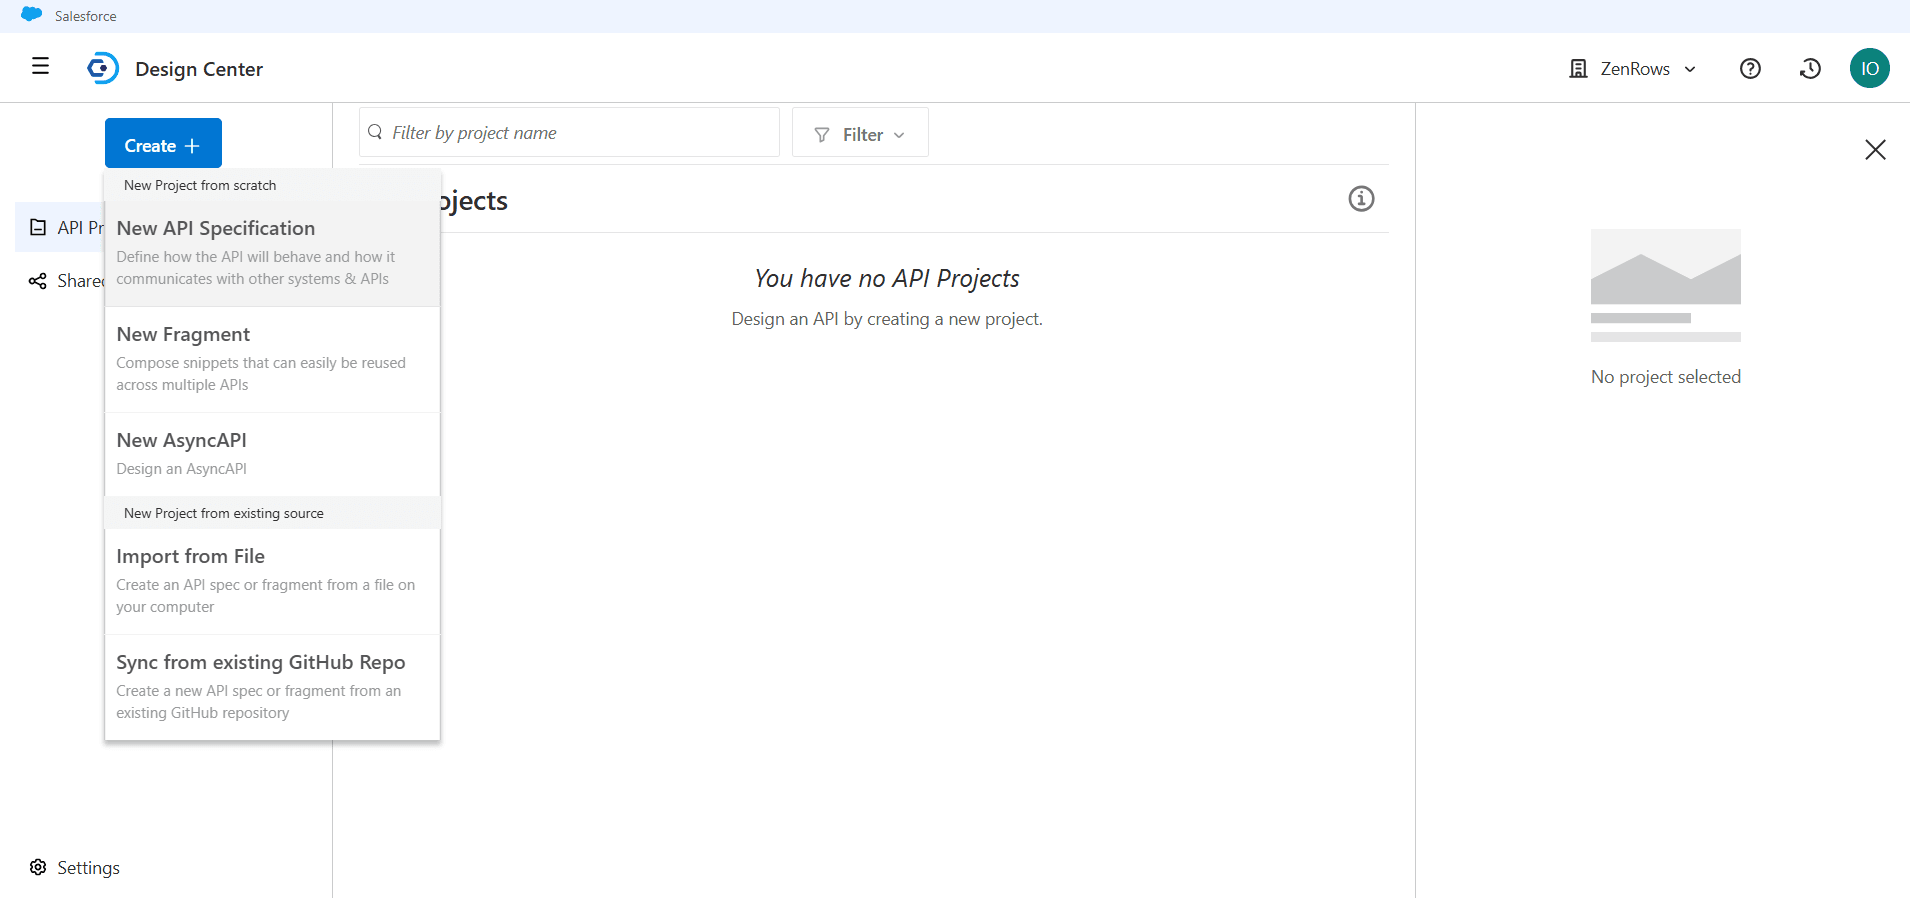Focus the Filter by project name field
1910x898 pixels.
pos(569,132)
